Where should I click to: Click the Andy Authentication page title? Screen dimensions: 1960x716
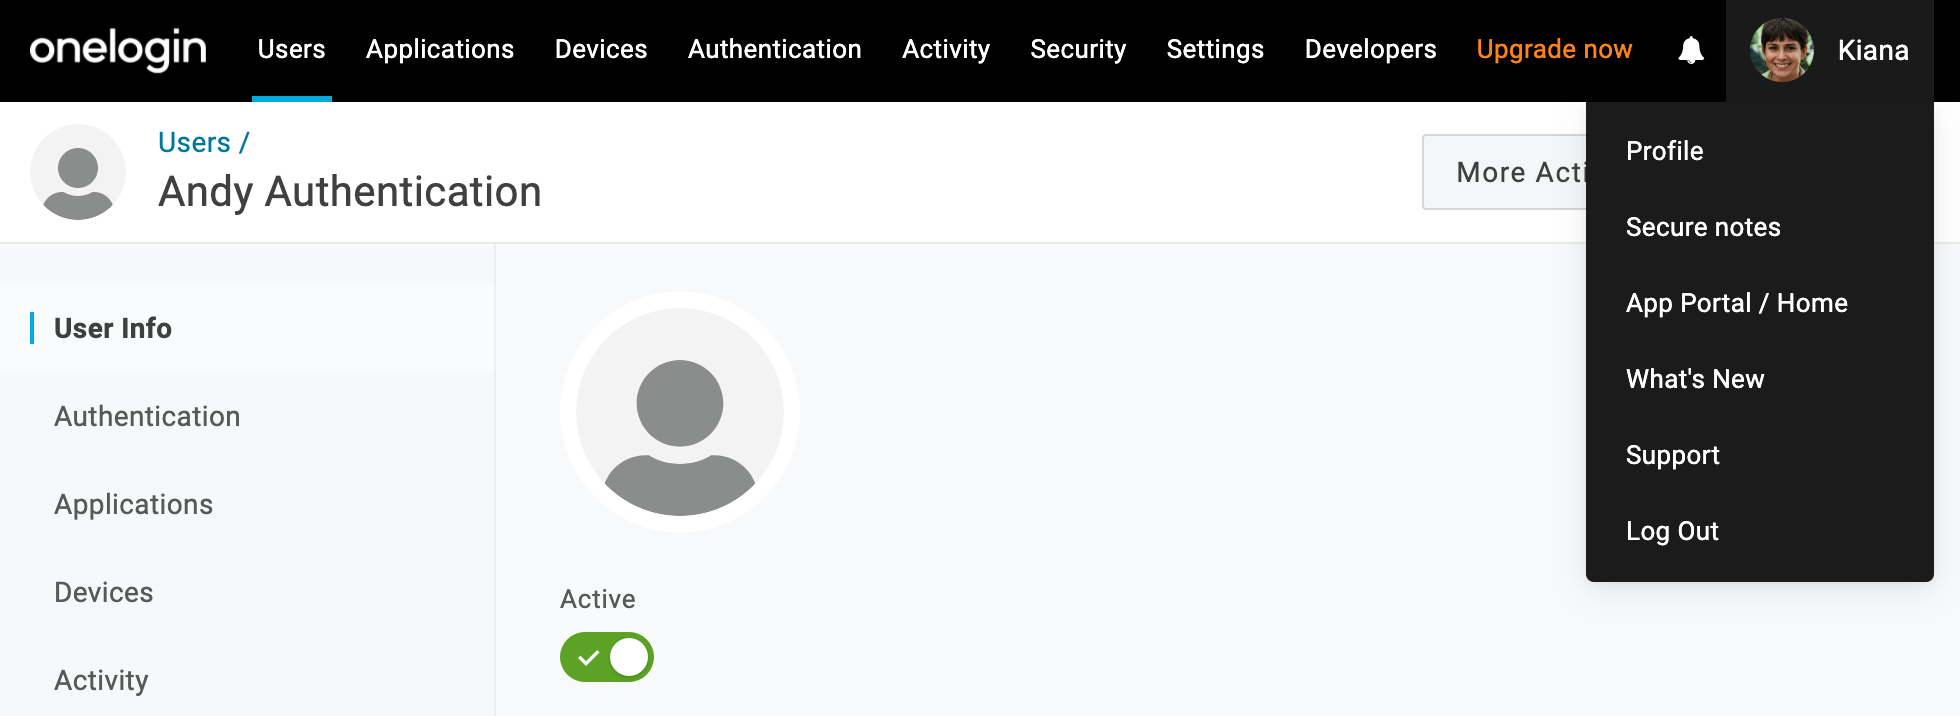tap(350, 192)
